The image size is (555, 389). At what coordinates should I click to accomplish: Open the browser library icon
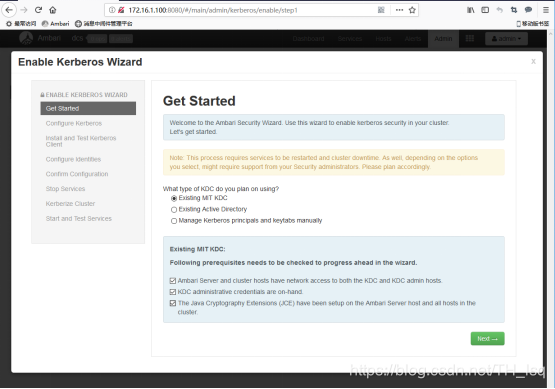click(471, 10)
